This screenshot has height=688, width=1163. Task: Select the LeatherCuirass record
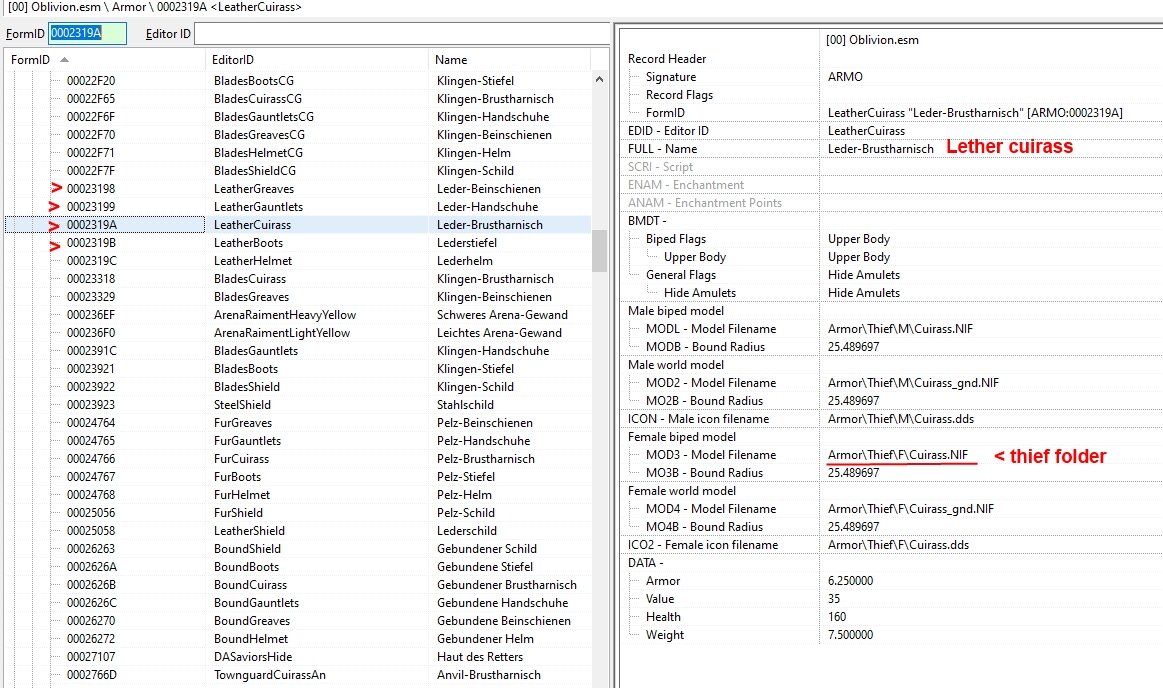(298, 225)
